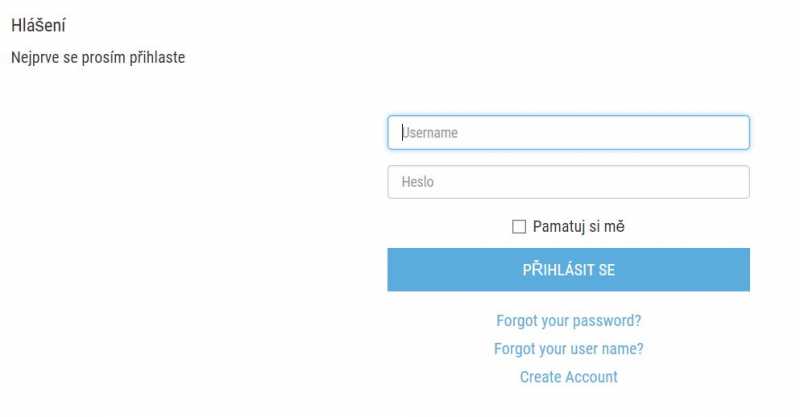Open the Forgot your user name? link
Image resolution: width=800 pixels, height=417 pixels.
pos(568,349)
